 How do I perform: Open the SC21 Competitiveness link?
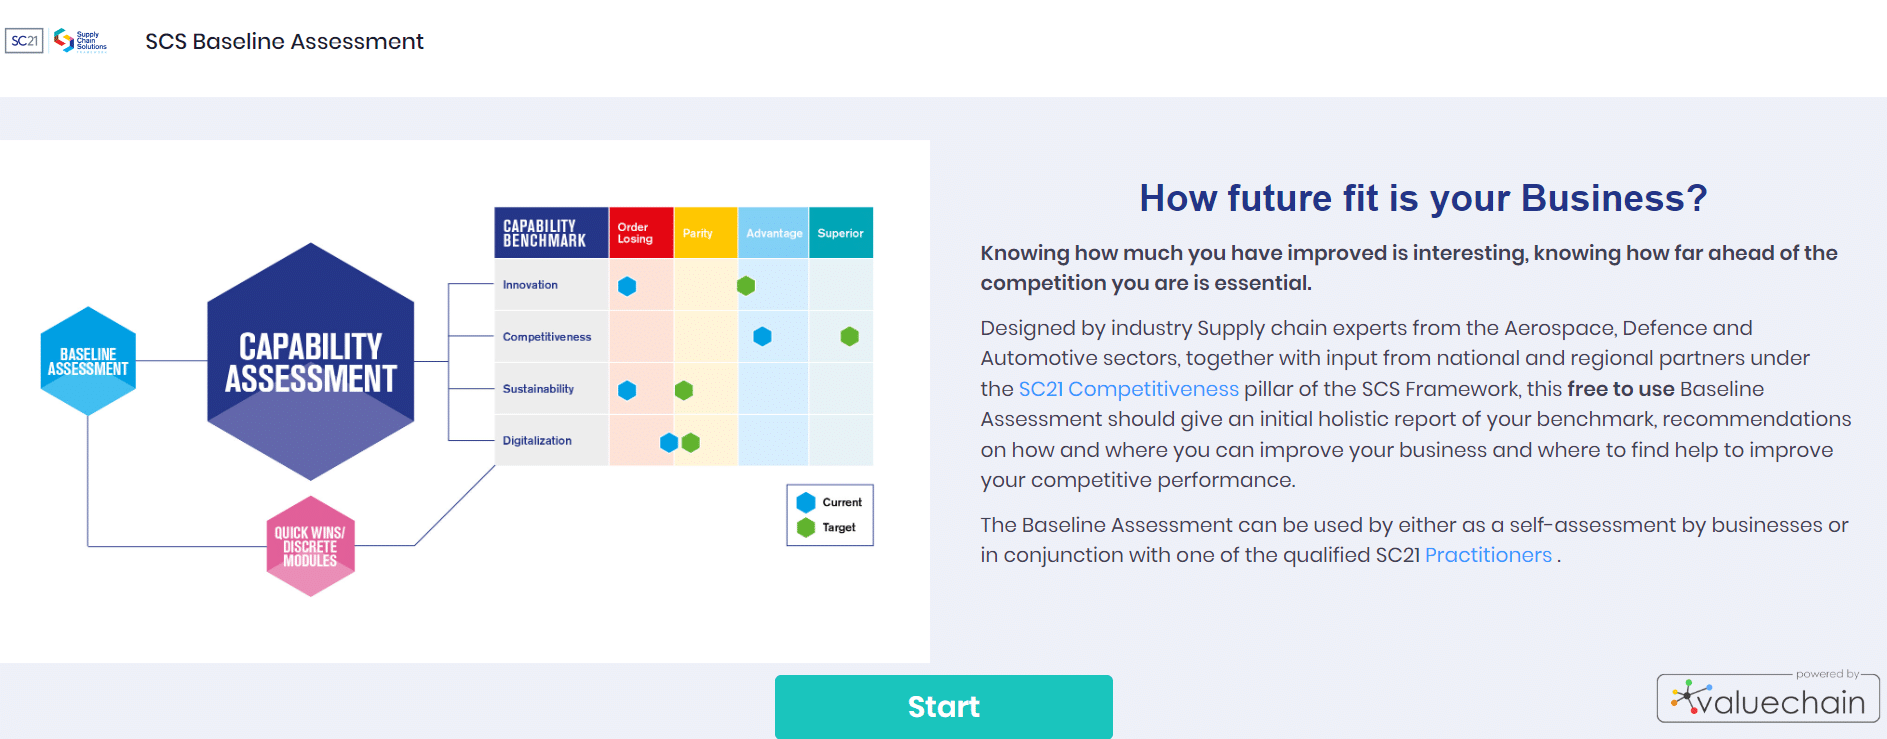[1127, 389]
